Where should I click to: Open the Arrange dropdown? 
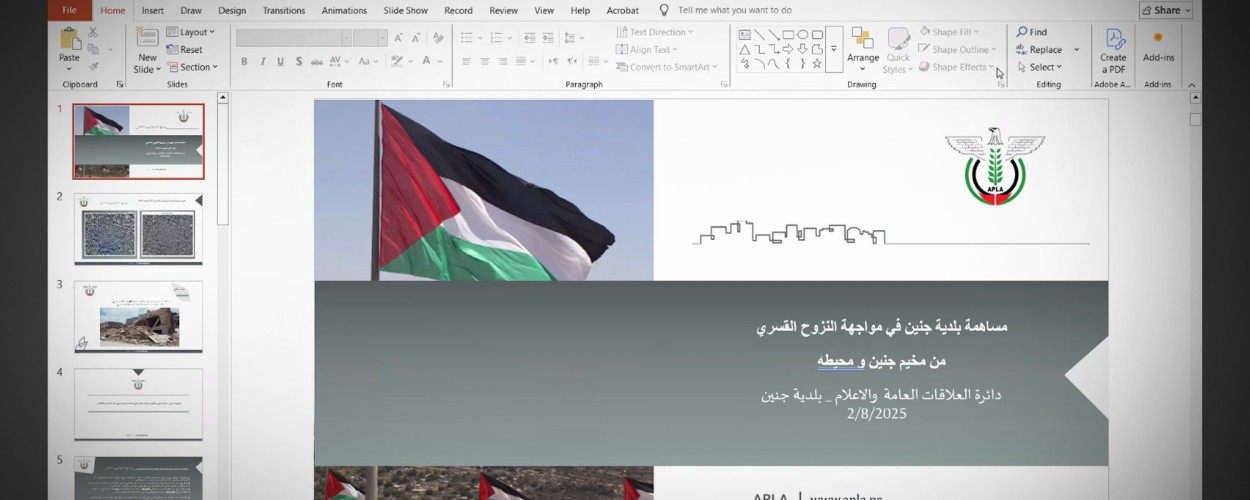(863, 49)
